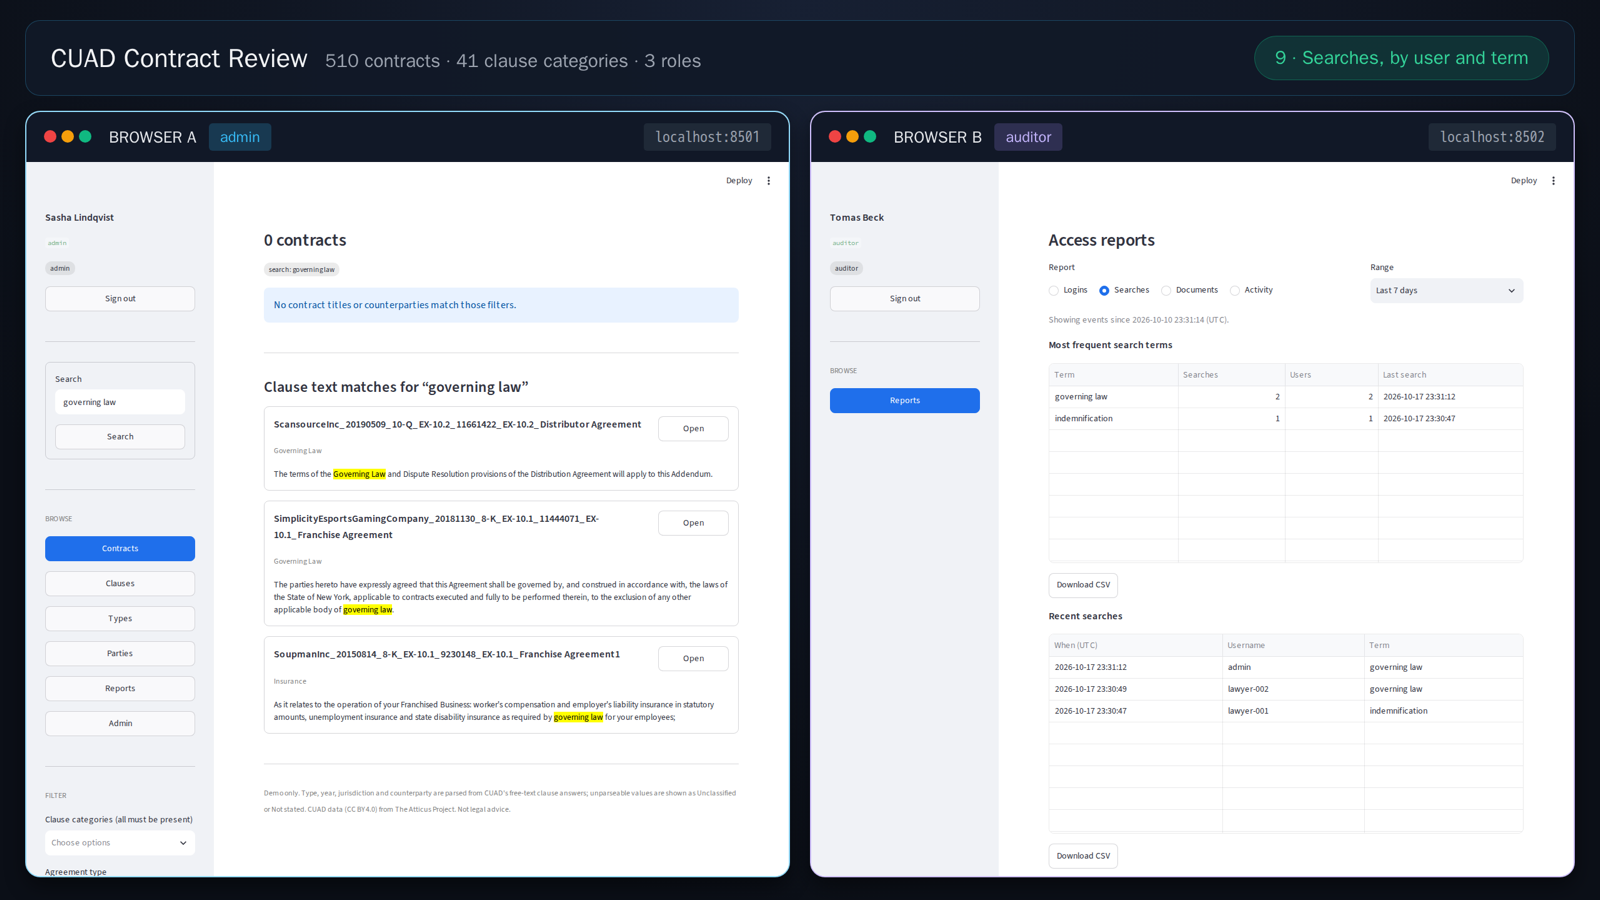This screenshot has width=1600, height=900.
Task: Click the When (UTC) column header
Action: [x=1135, y=646]
